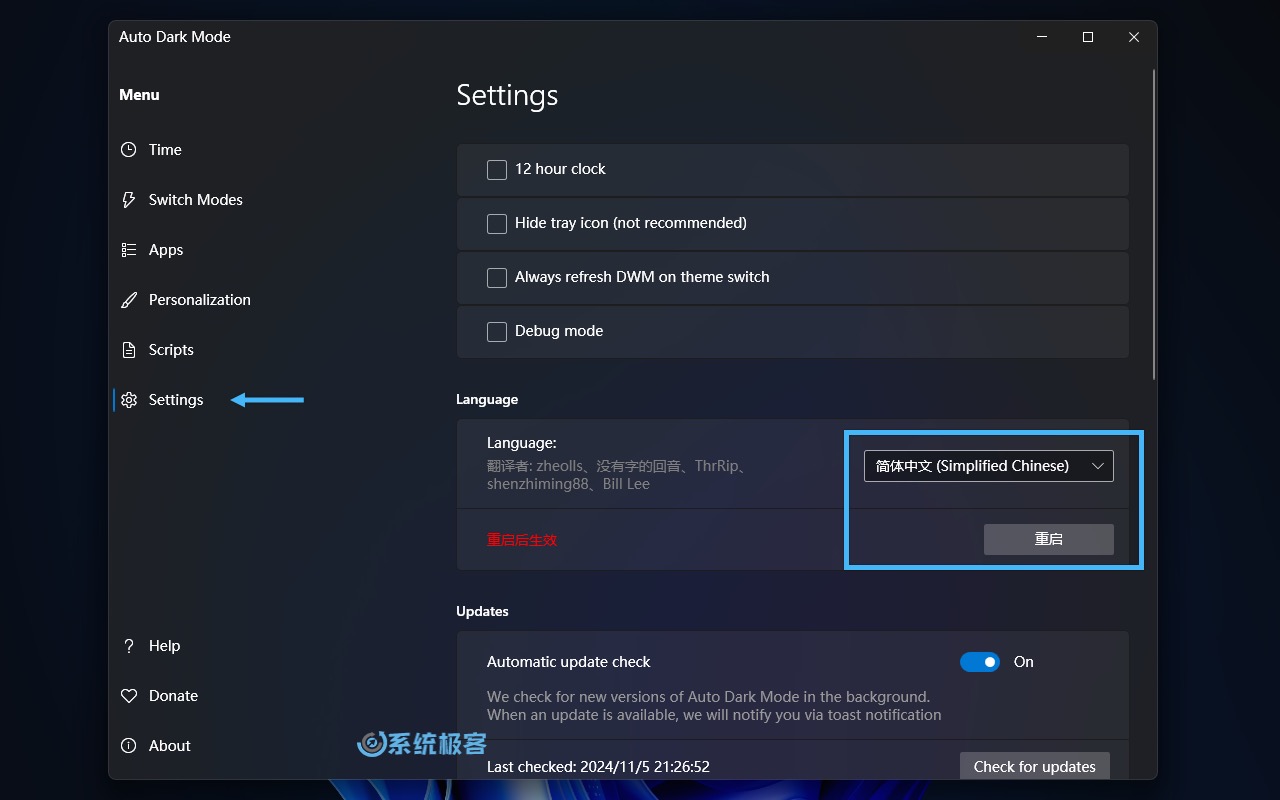Click the About info icon
Viewport: 1280px width, 800px height.
click(129, 746)
